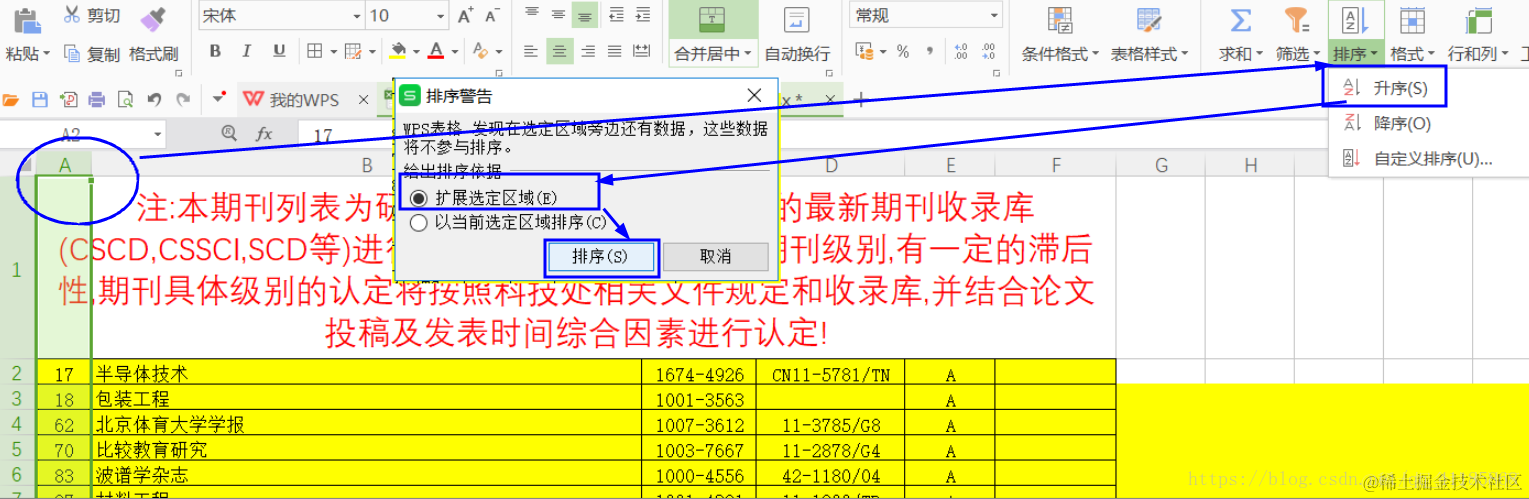
Task: Toggle center horizontal alignment
Action: (x=560, y=51)
